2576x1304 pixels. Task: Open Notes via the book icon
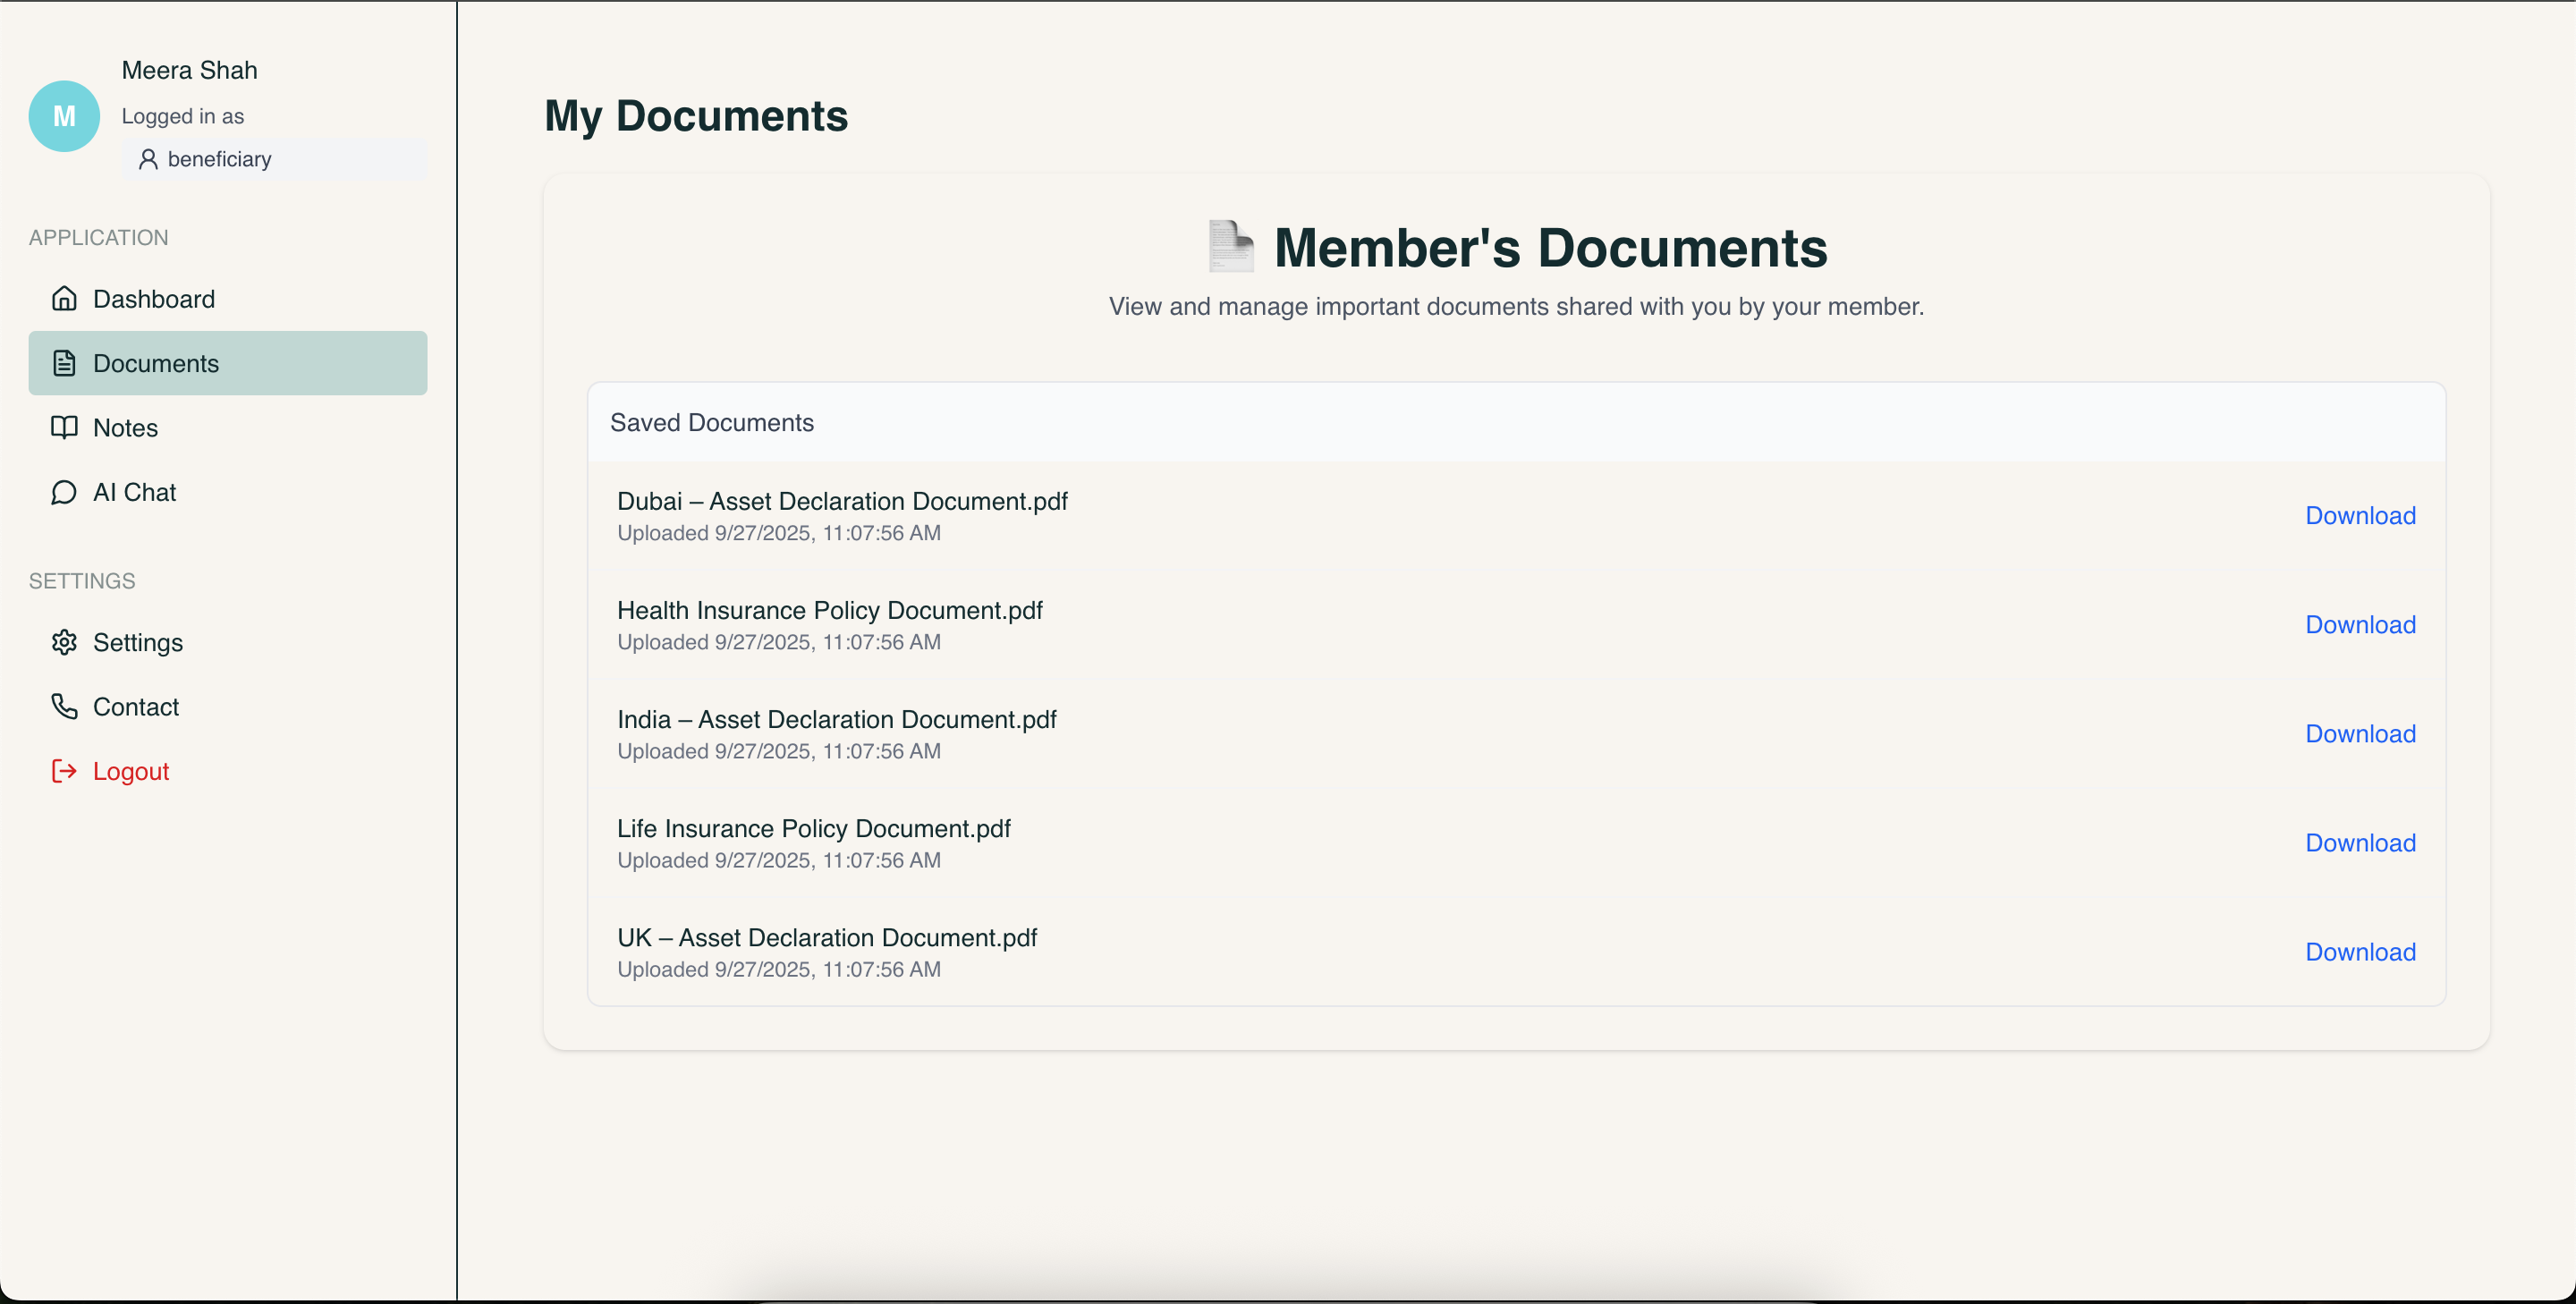(64, 427)
